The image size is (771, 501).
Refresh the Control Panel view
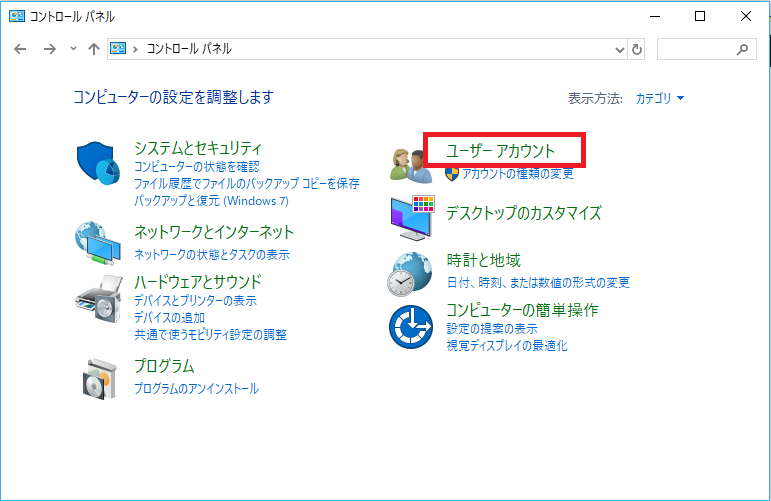637,49
